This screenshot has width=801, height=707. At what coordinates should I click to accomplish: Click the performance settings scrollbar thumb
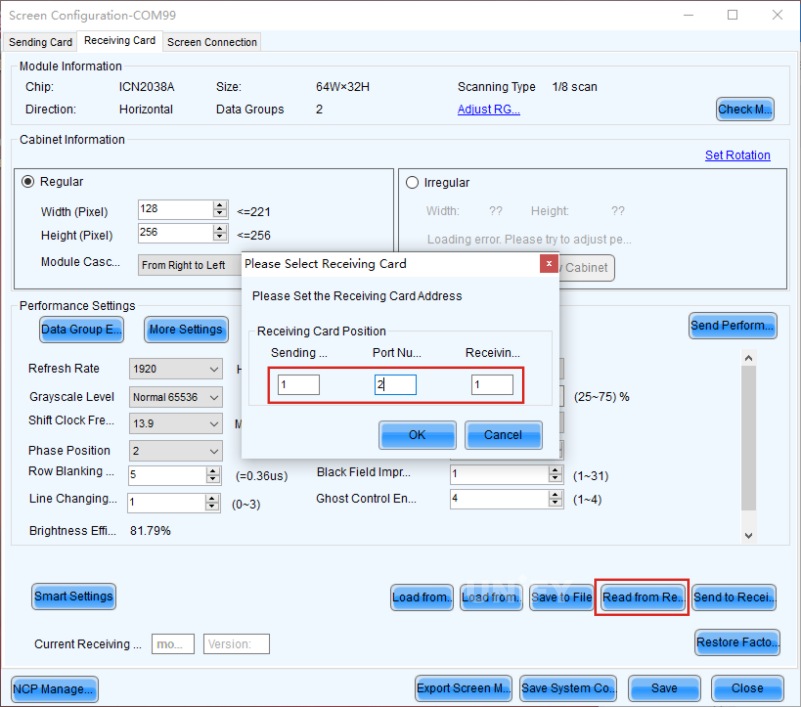(x=748, y=438)
